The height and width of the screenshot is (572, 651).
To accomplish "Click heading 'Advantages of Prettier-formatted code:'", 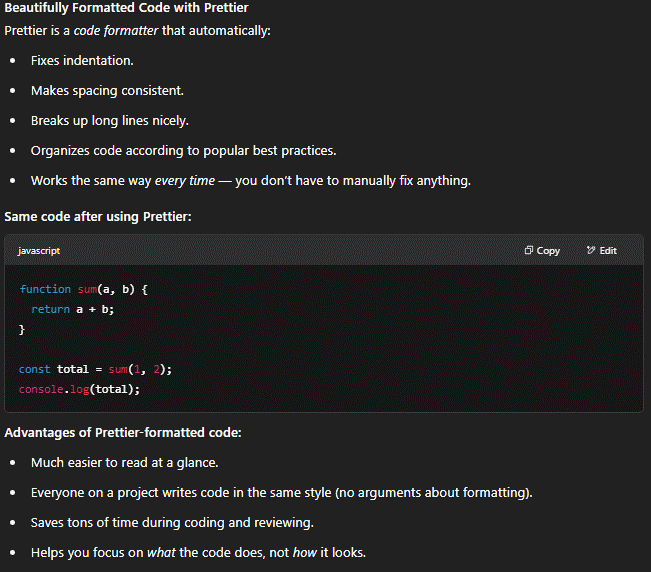I will click(123, 433).
